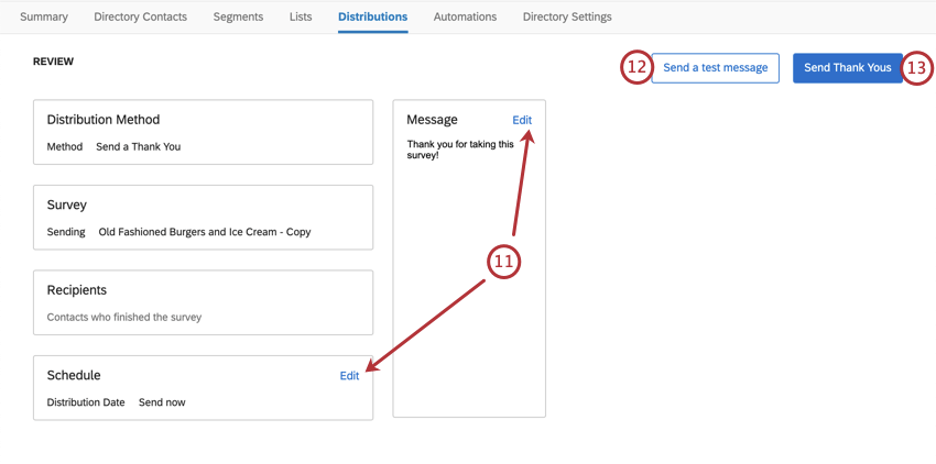The height and width of the screenshot is (464, 936).
Task: Select the Distributions tab
Action: click(373, 17)
